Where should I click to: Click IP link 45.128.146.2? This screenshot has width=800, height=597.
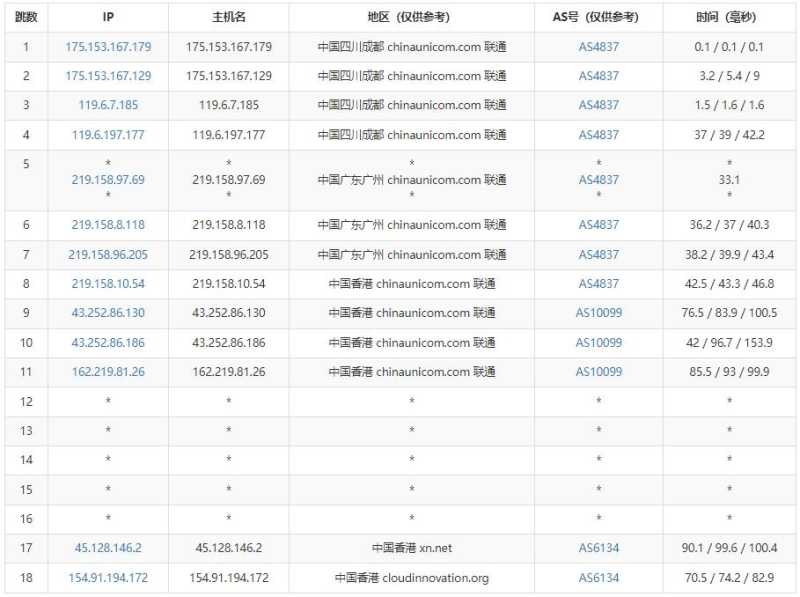108,548
